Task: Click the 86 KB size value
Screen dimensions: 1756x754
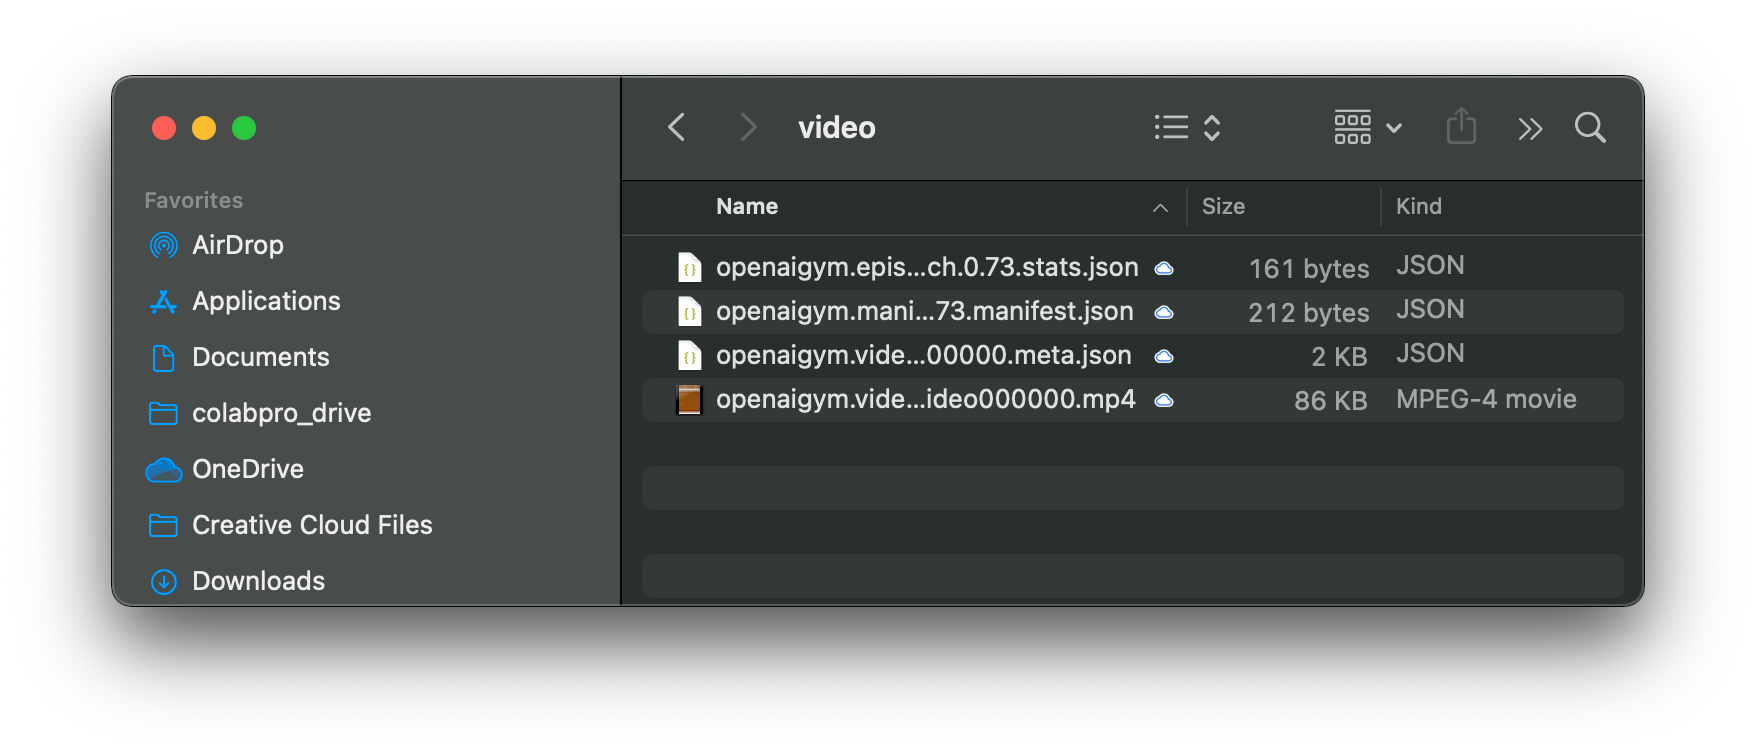Action: tap(1331, 401)
